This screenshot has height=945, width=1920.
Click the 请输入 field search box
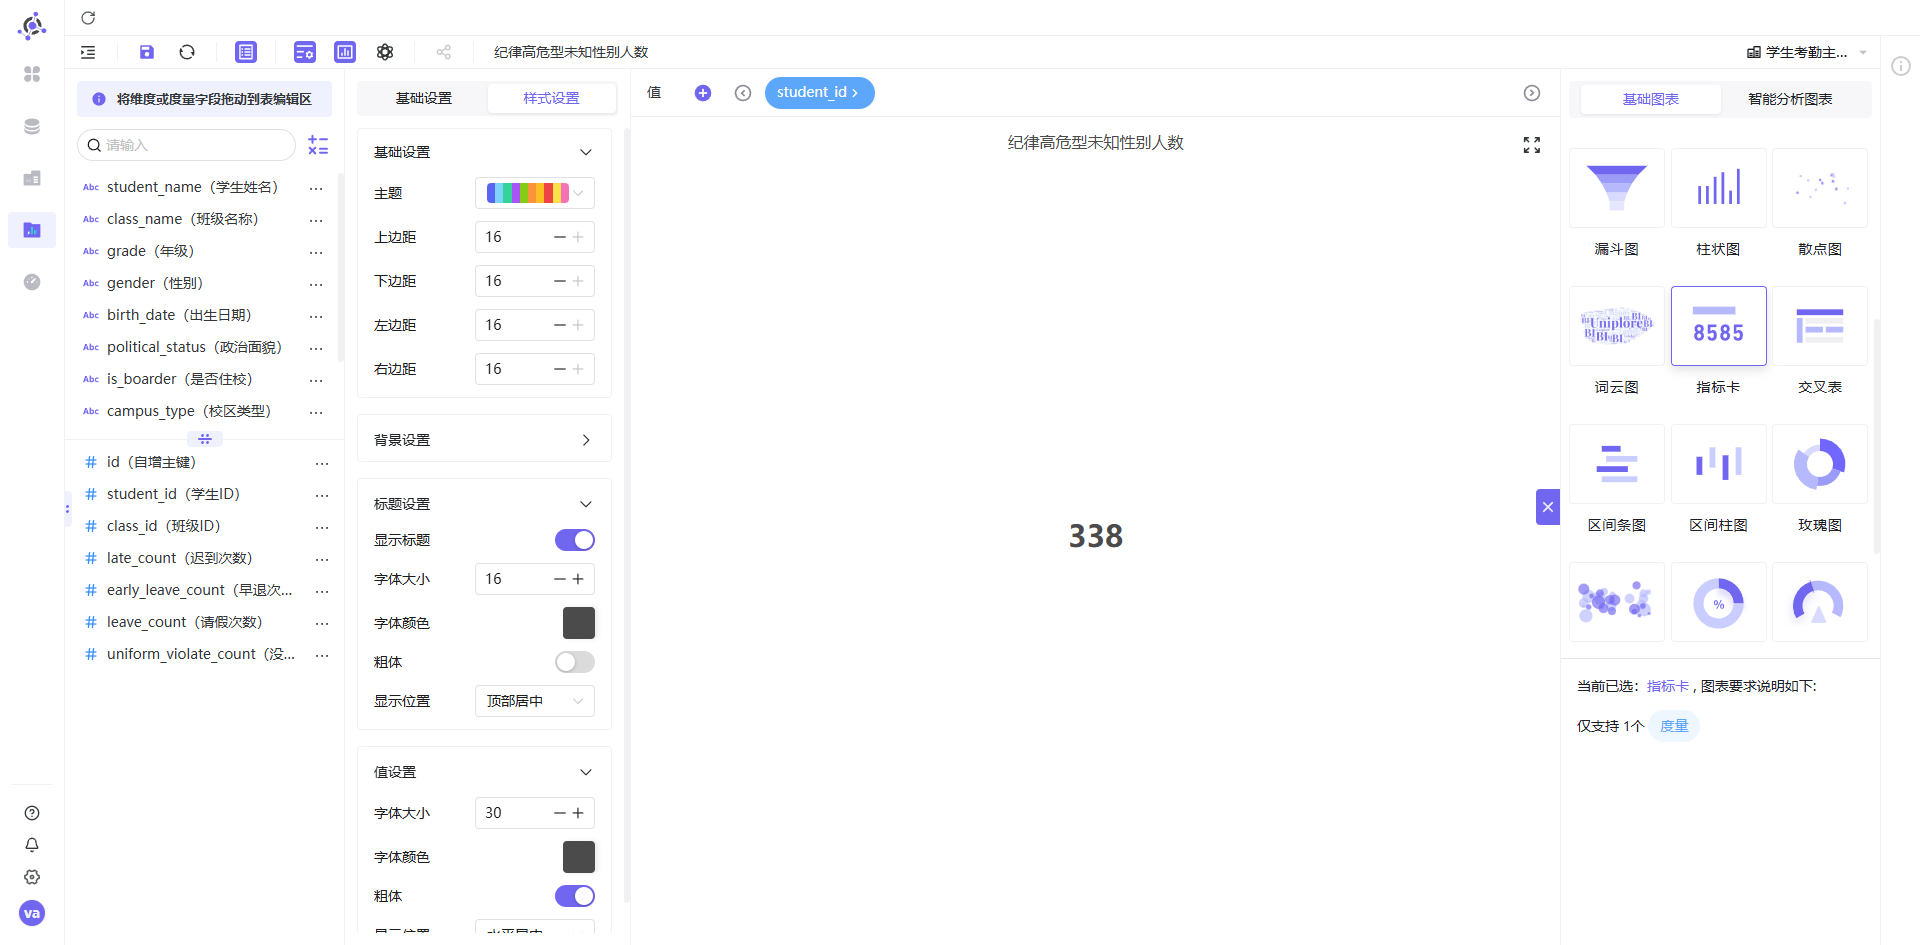point(187,145)
